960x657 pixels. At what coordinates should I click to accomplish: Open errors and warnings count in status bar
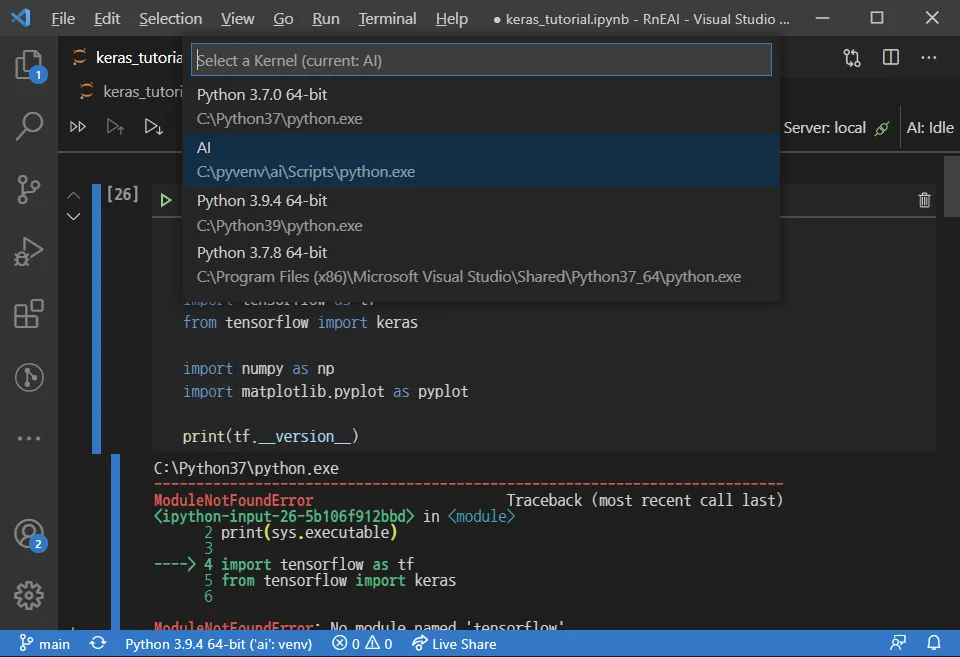point(362,644)
